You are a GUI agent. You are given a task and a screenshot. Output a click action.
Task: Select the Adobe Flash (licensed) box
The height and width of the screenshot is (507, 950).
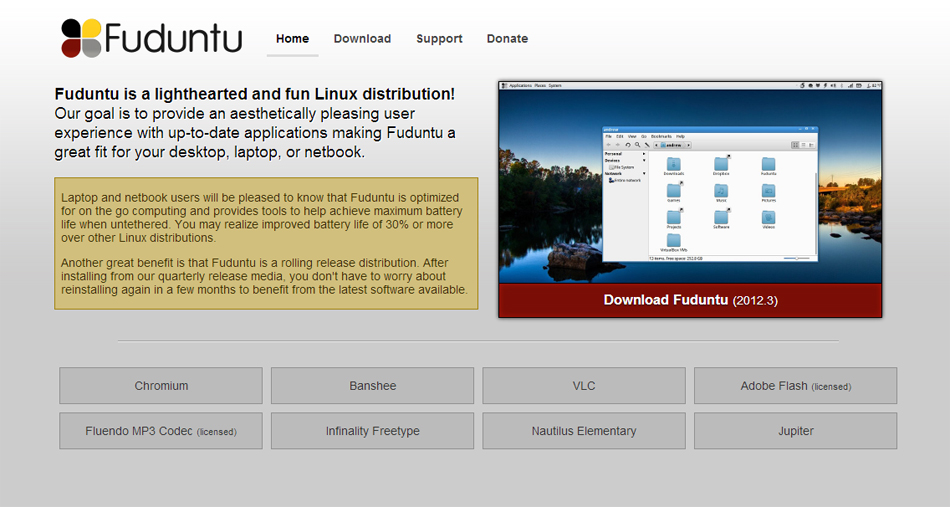tap(796, 386)
